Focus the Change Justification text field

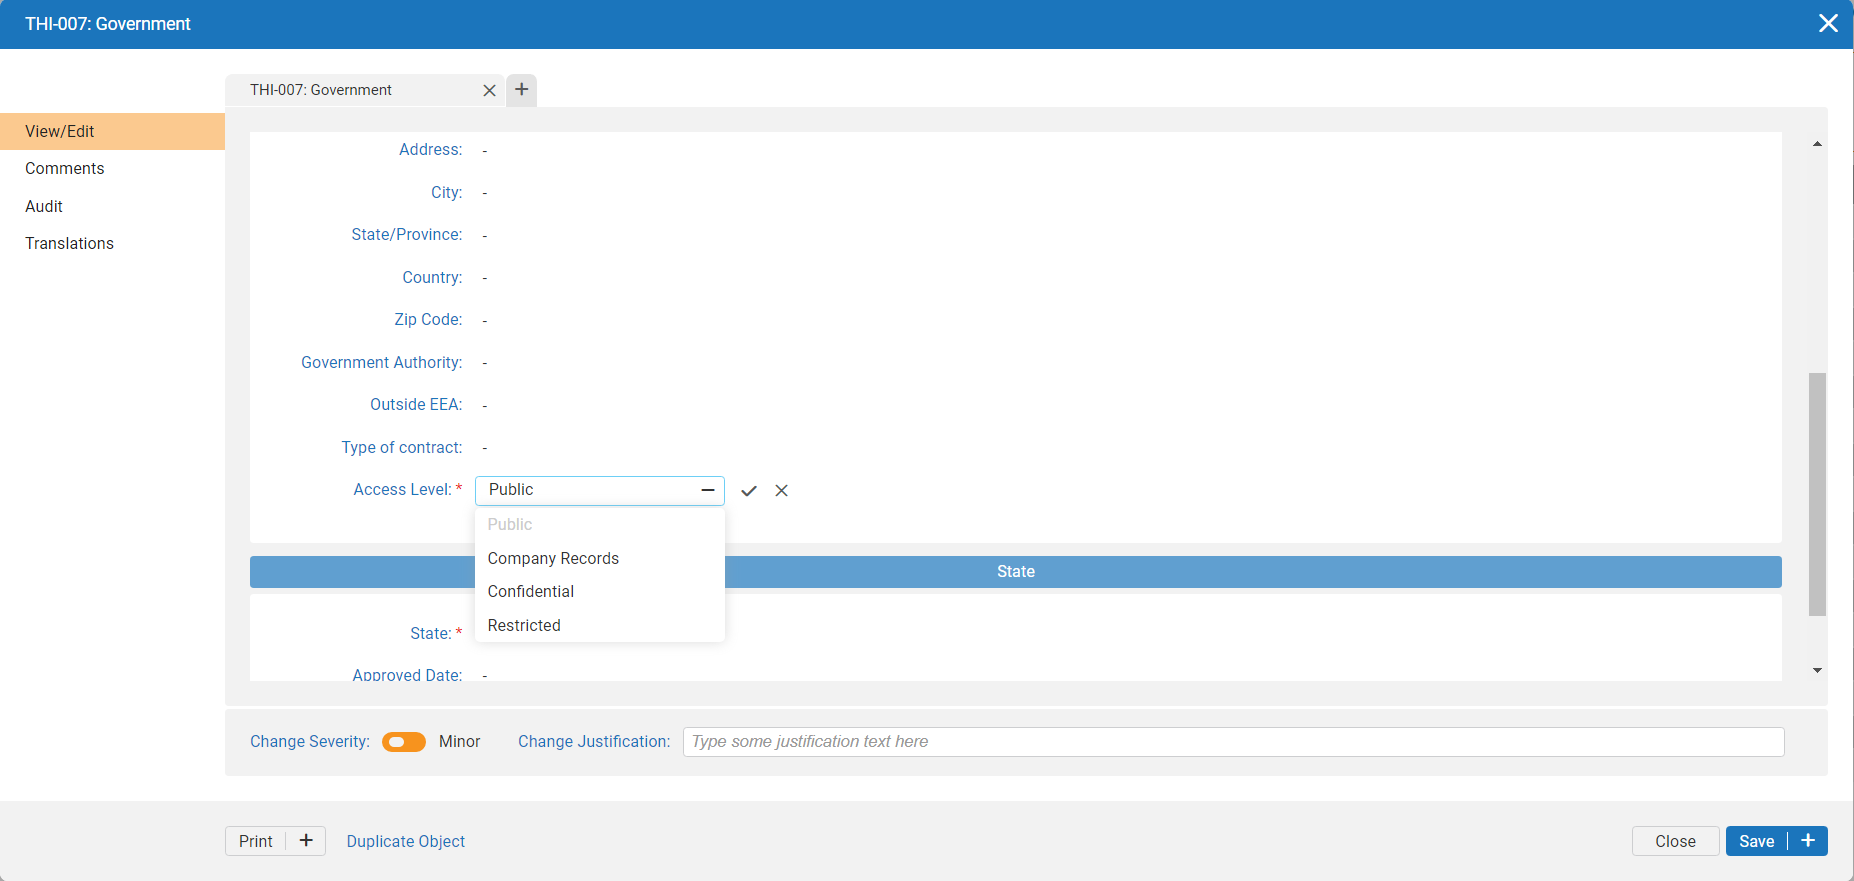click(1233, 742)
